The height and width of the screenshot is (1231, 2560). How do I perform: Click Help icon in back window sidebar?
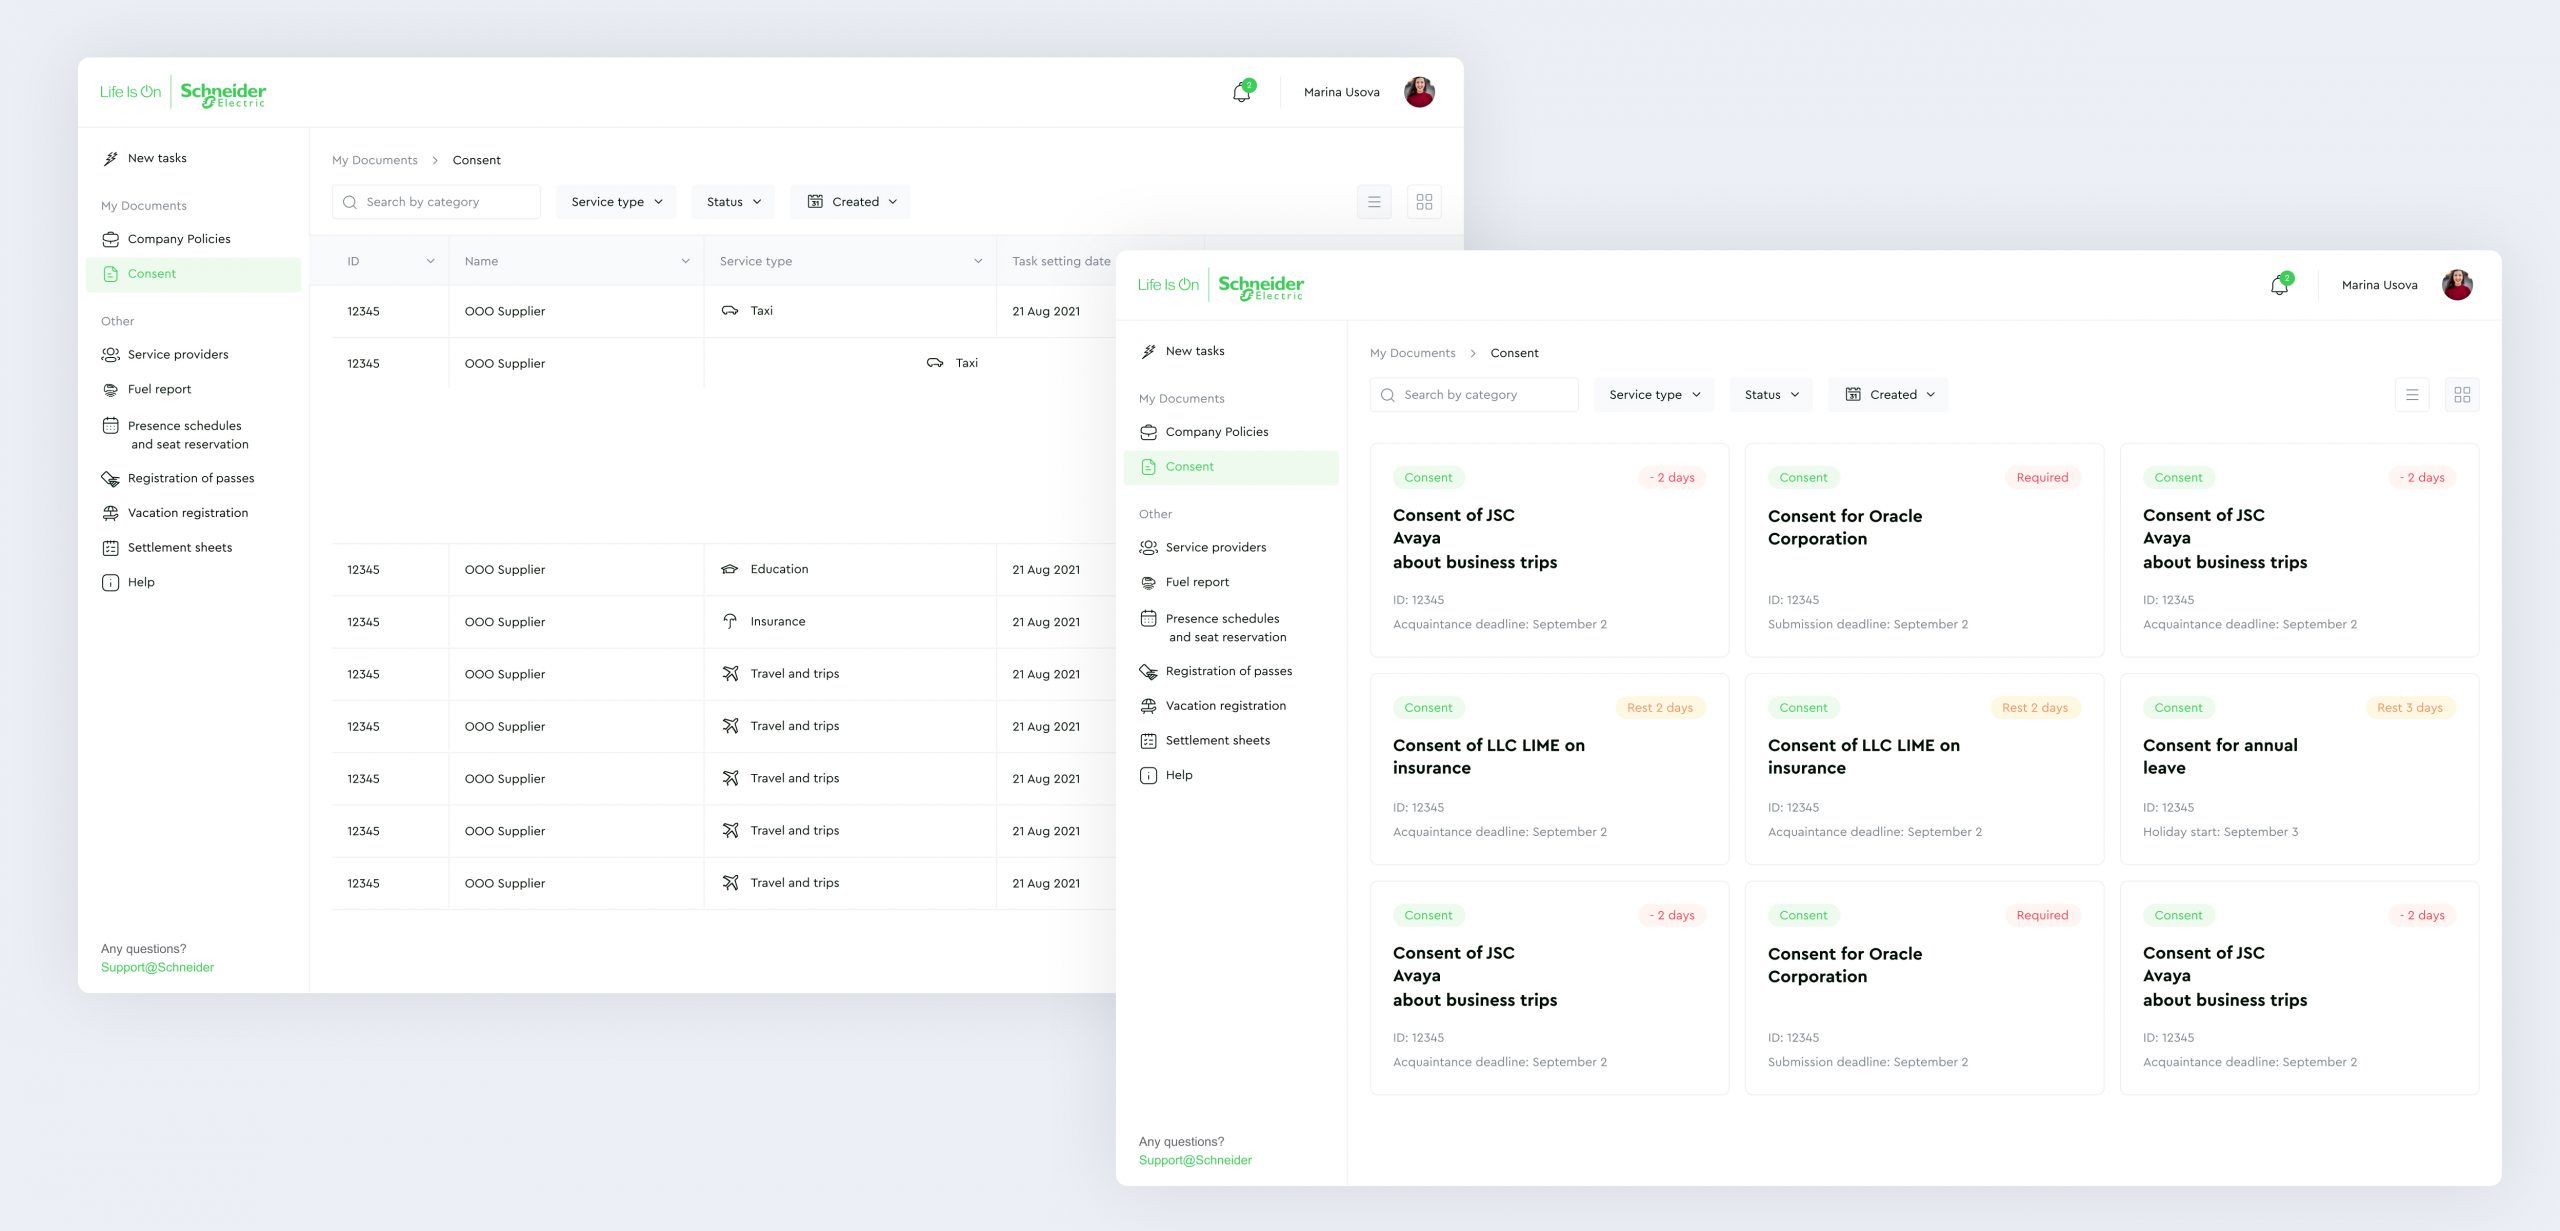111,583
